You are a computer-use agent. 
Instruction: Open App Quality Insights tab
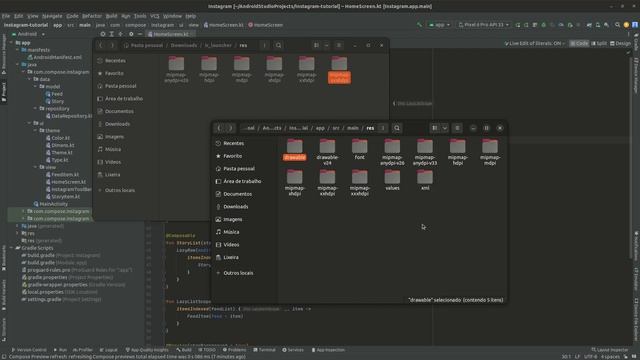147,350
